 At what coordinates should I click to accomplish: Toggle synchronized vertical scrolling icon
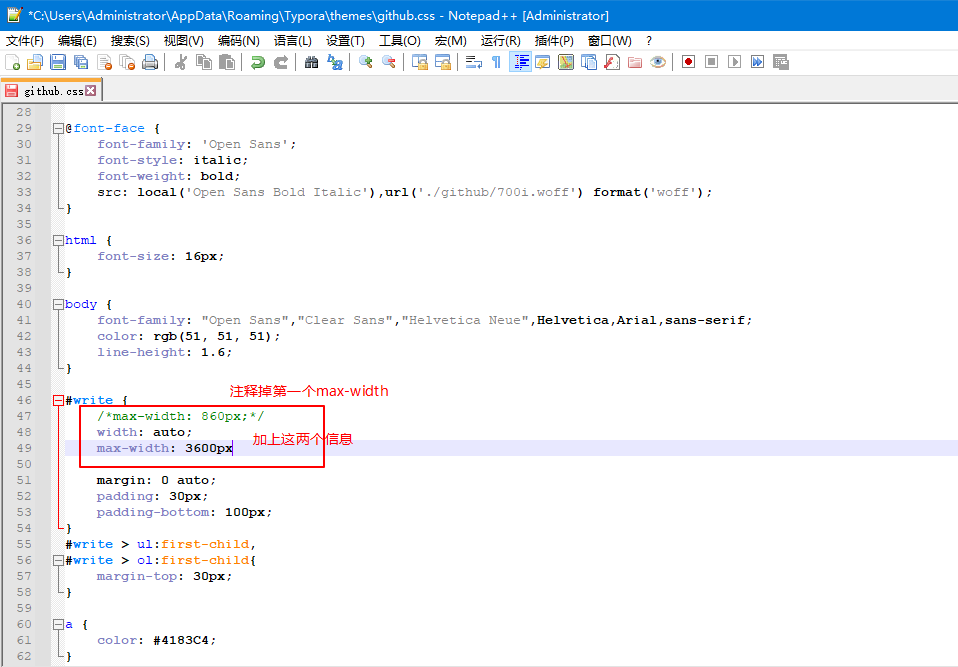coord(419,62)
